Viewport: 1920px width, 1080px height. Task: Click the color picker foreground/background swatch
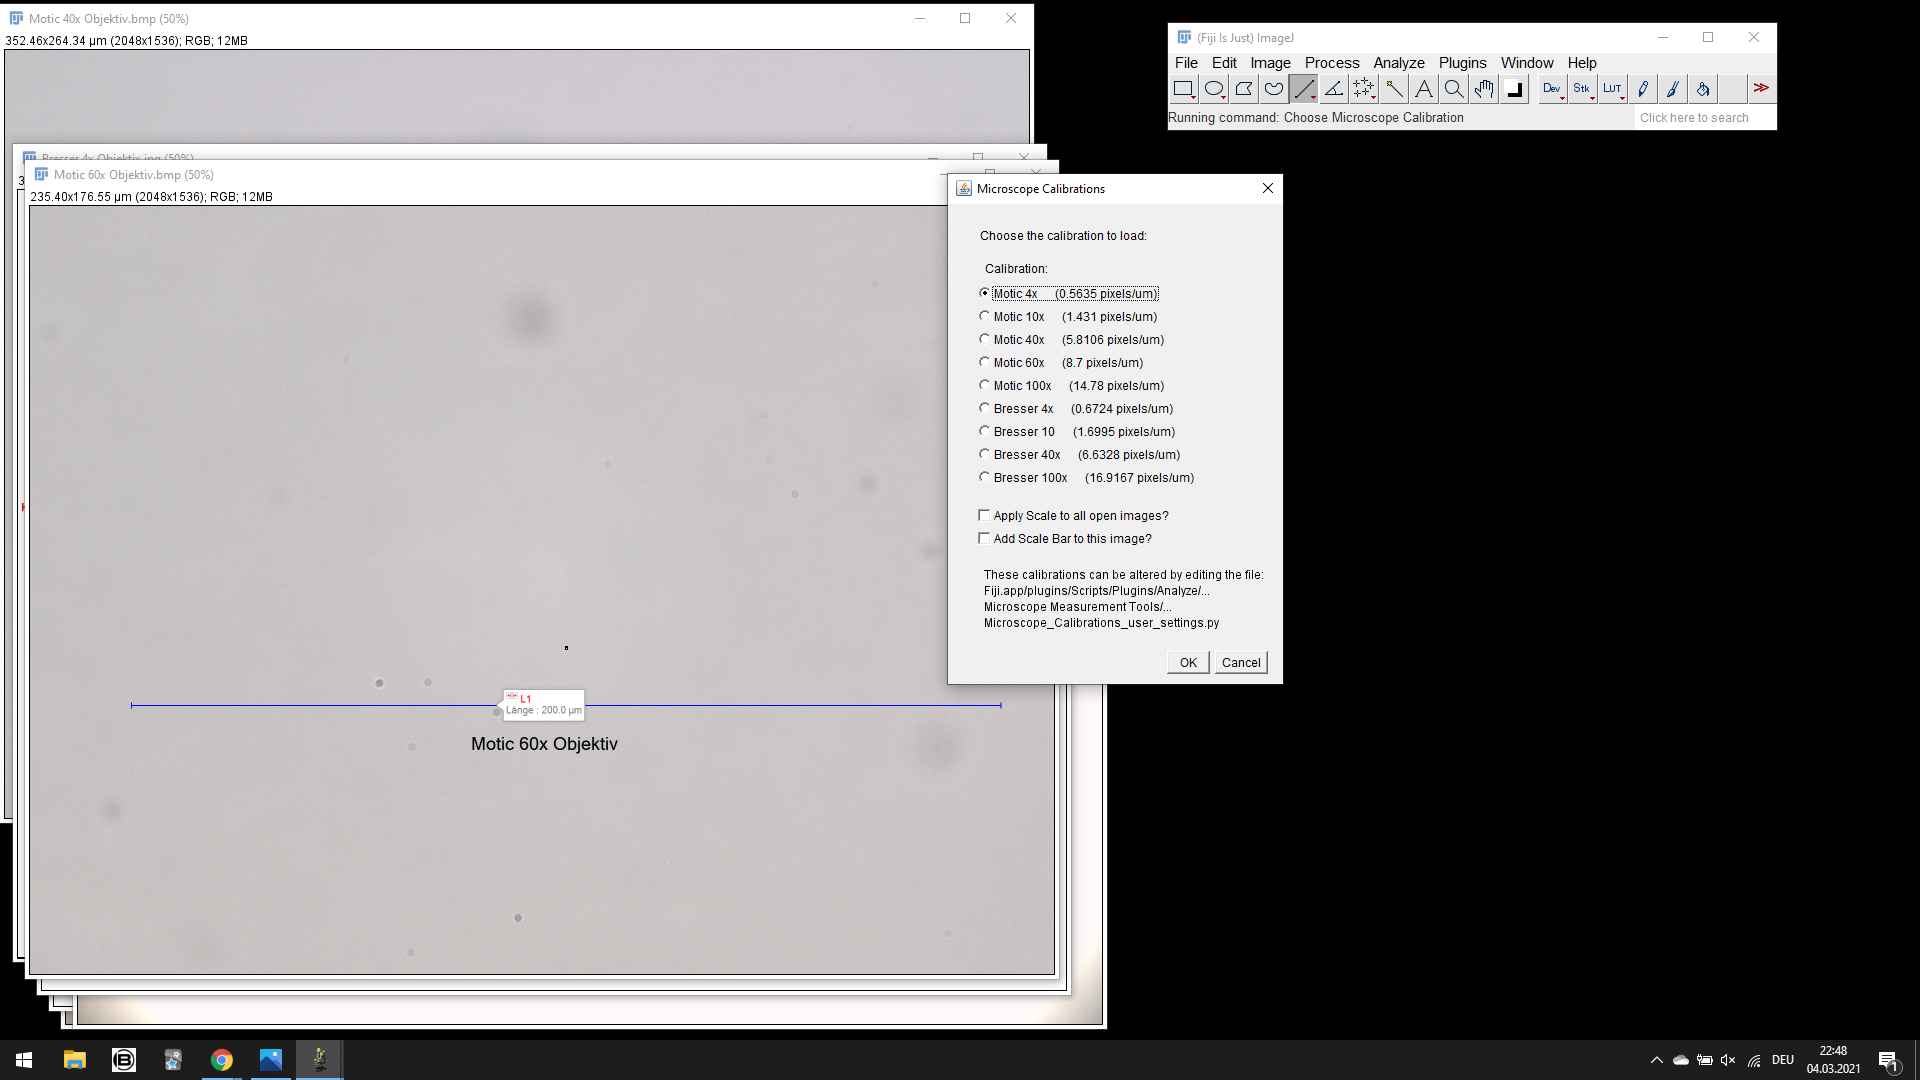click(x=1514, y=89)
